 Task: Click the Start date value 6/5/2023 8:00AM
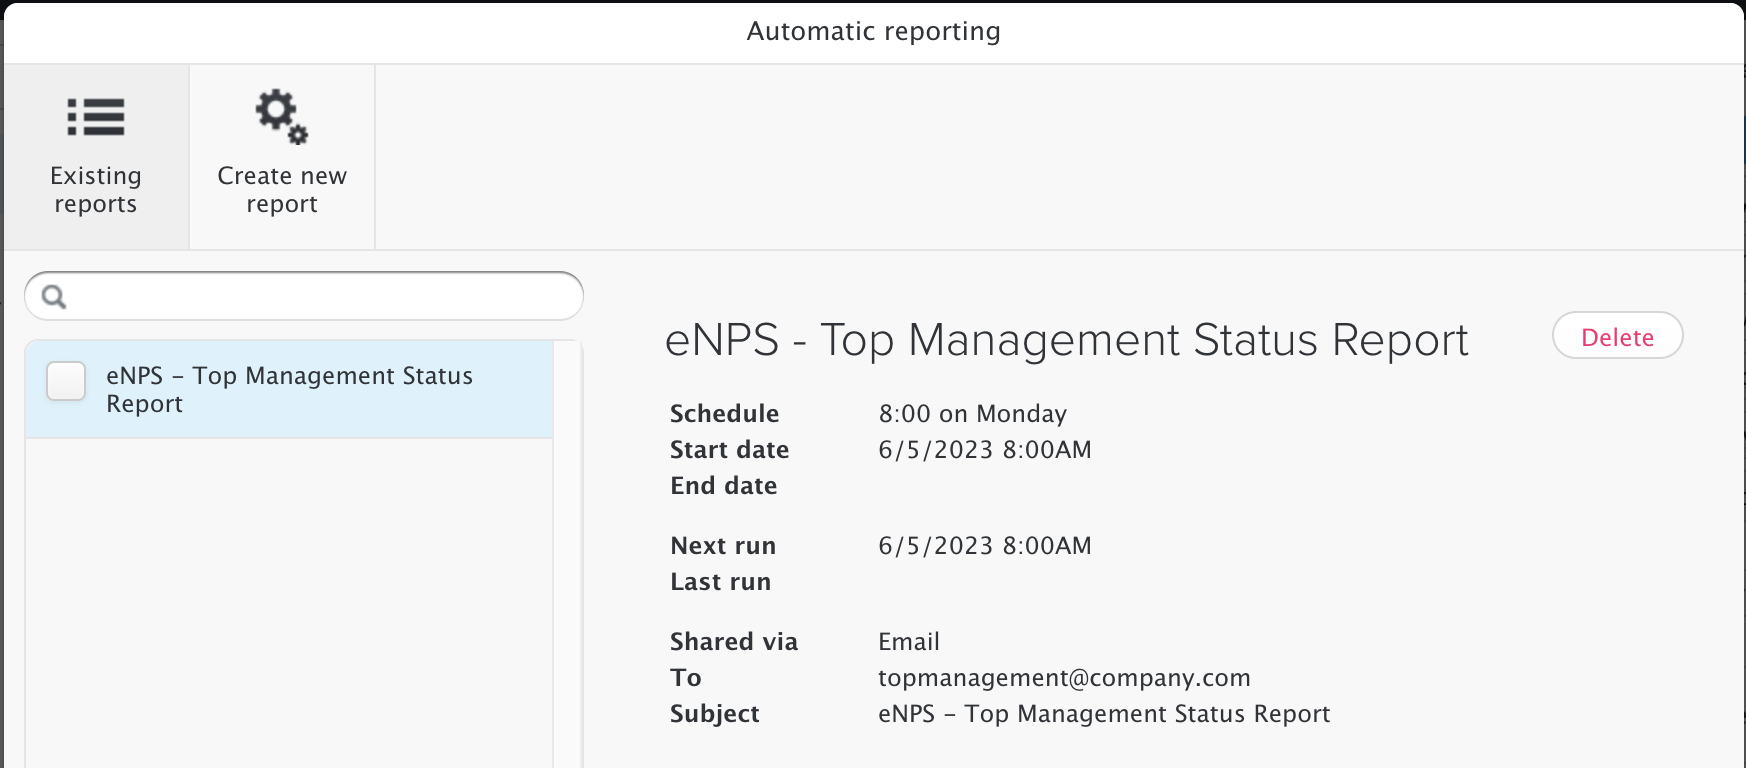click(x=984, y=450)
